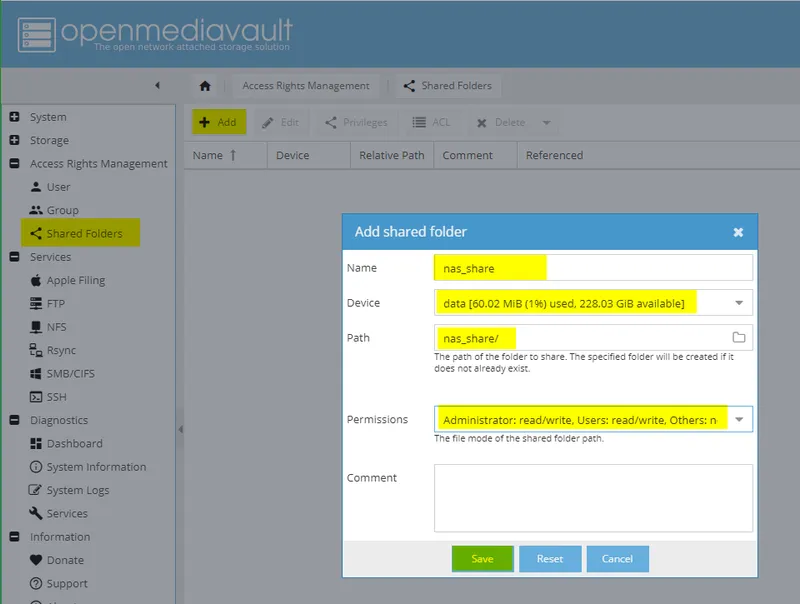Browse folders using the Path folder icon
800x604 pixels.
click(738, 339)
